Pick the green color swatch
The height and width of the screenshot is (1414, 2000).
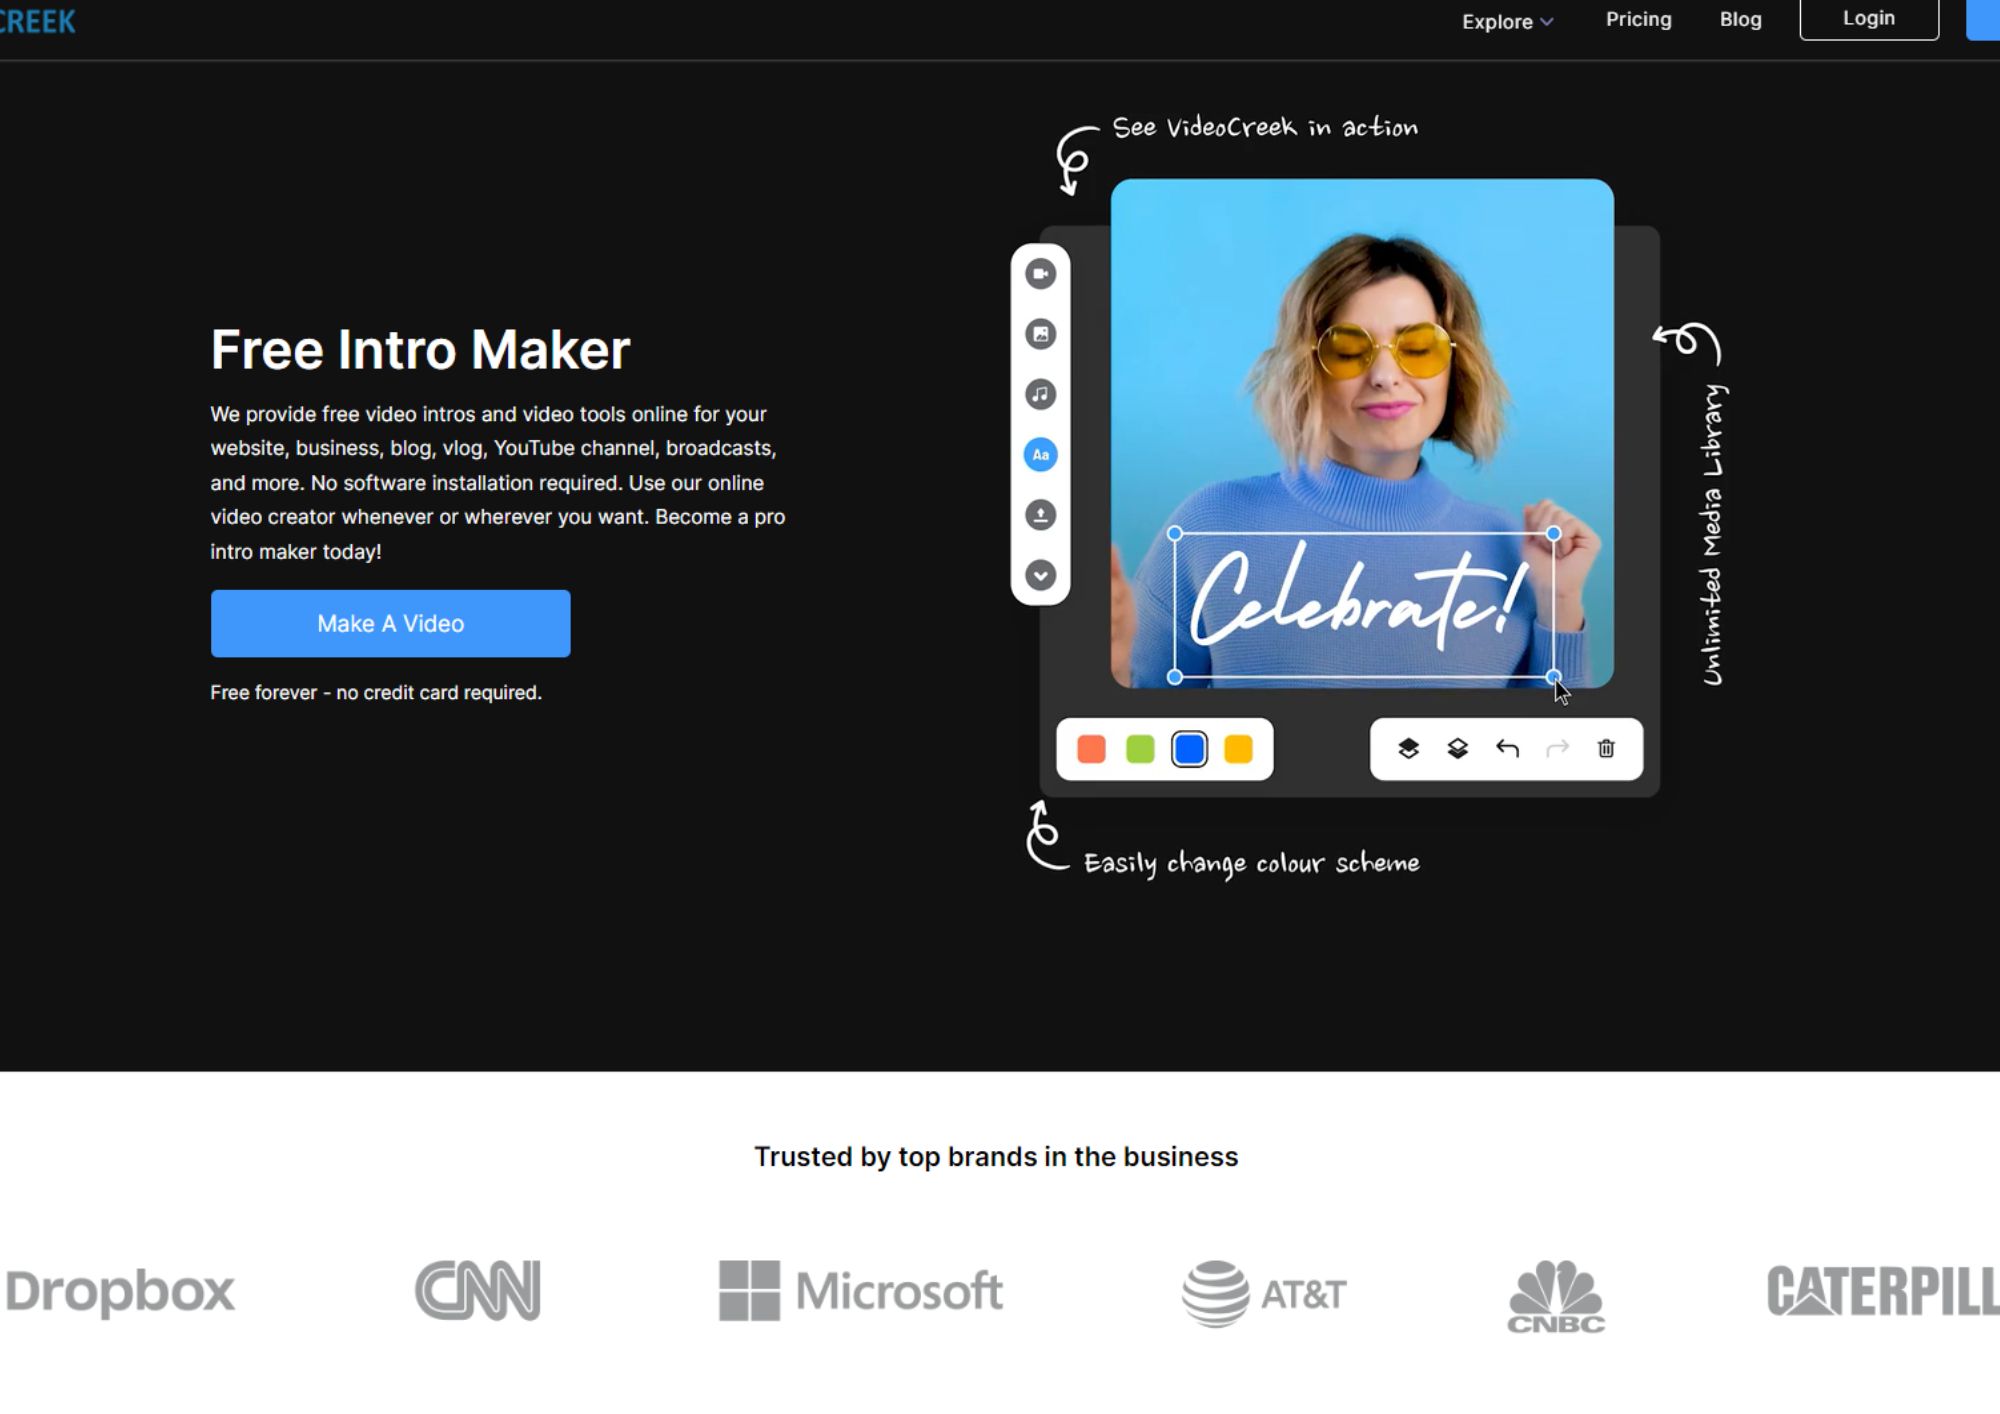[x=1140, y=749]
